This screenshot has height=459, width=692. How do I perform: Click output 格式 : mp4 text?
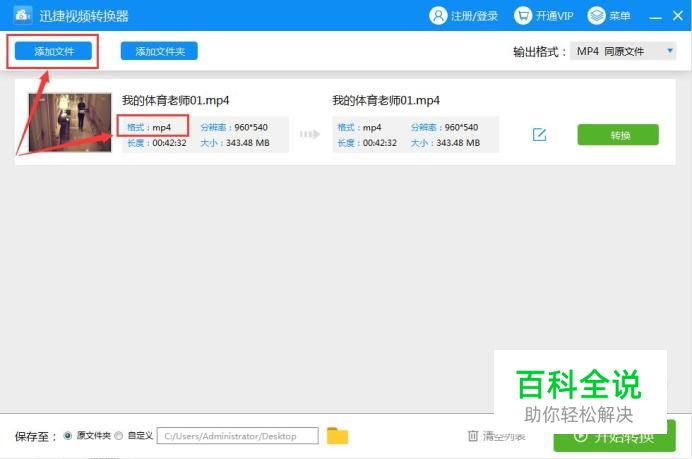click(x=359, y=128)
